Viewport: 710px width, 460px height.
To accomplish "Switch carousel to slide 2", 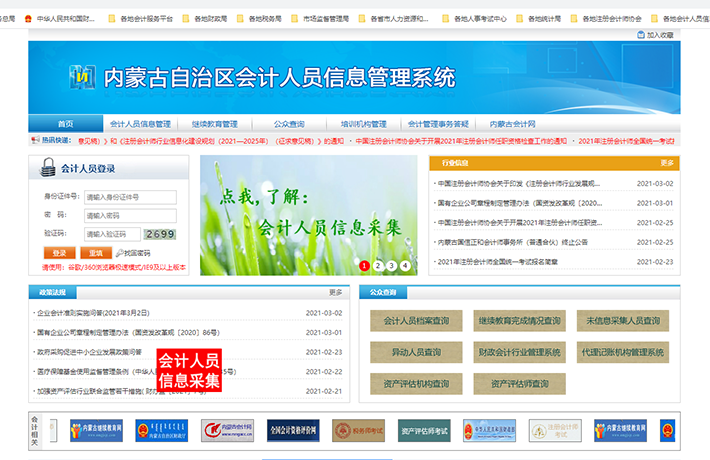I will pos(378,265).
